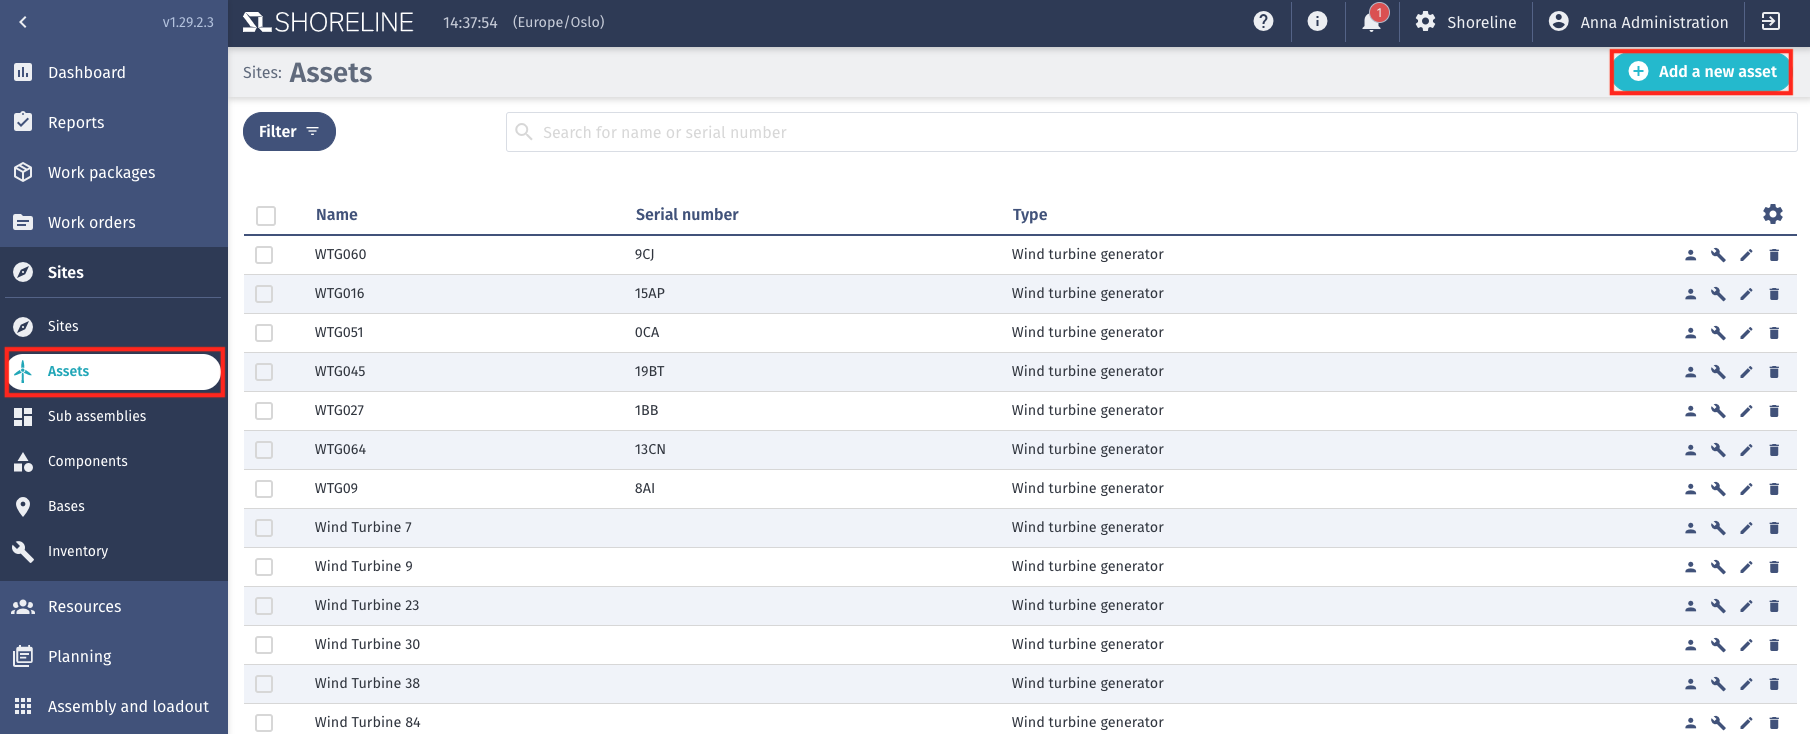1810x734 pixels.
Task: Collapse the Sites section header
Action: coord(114,272)
